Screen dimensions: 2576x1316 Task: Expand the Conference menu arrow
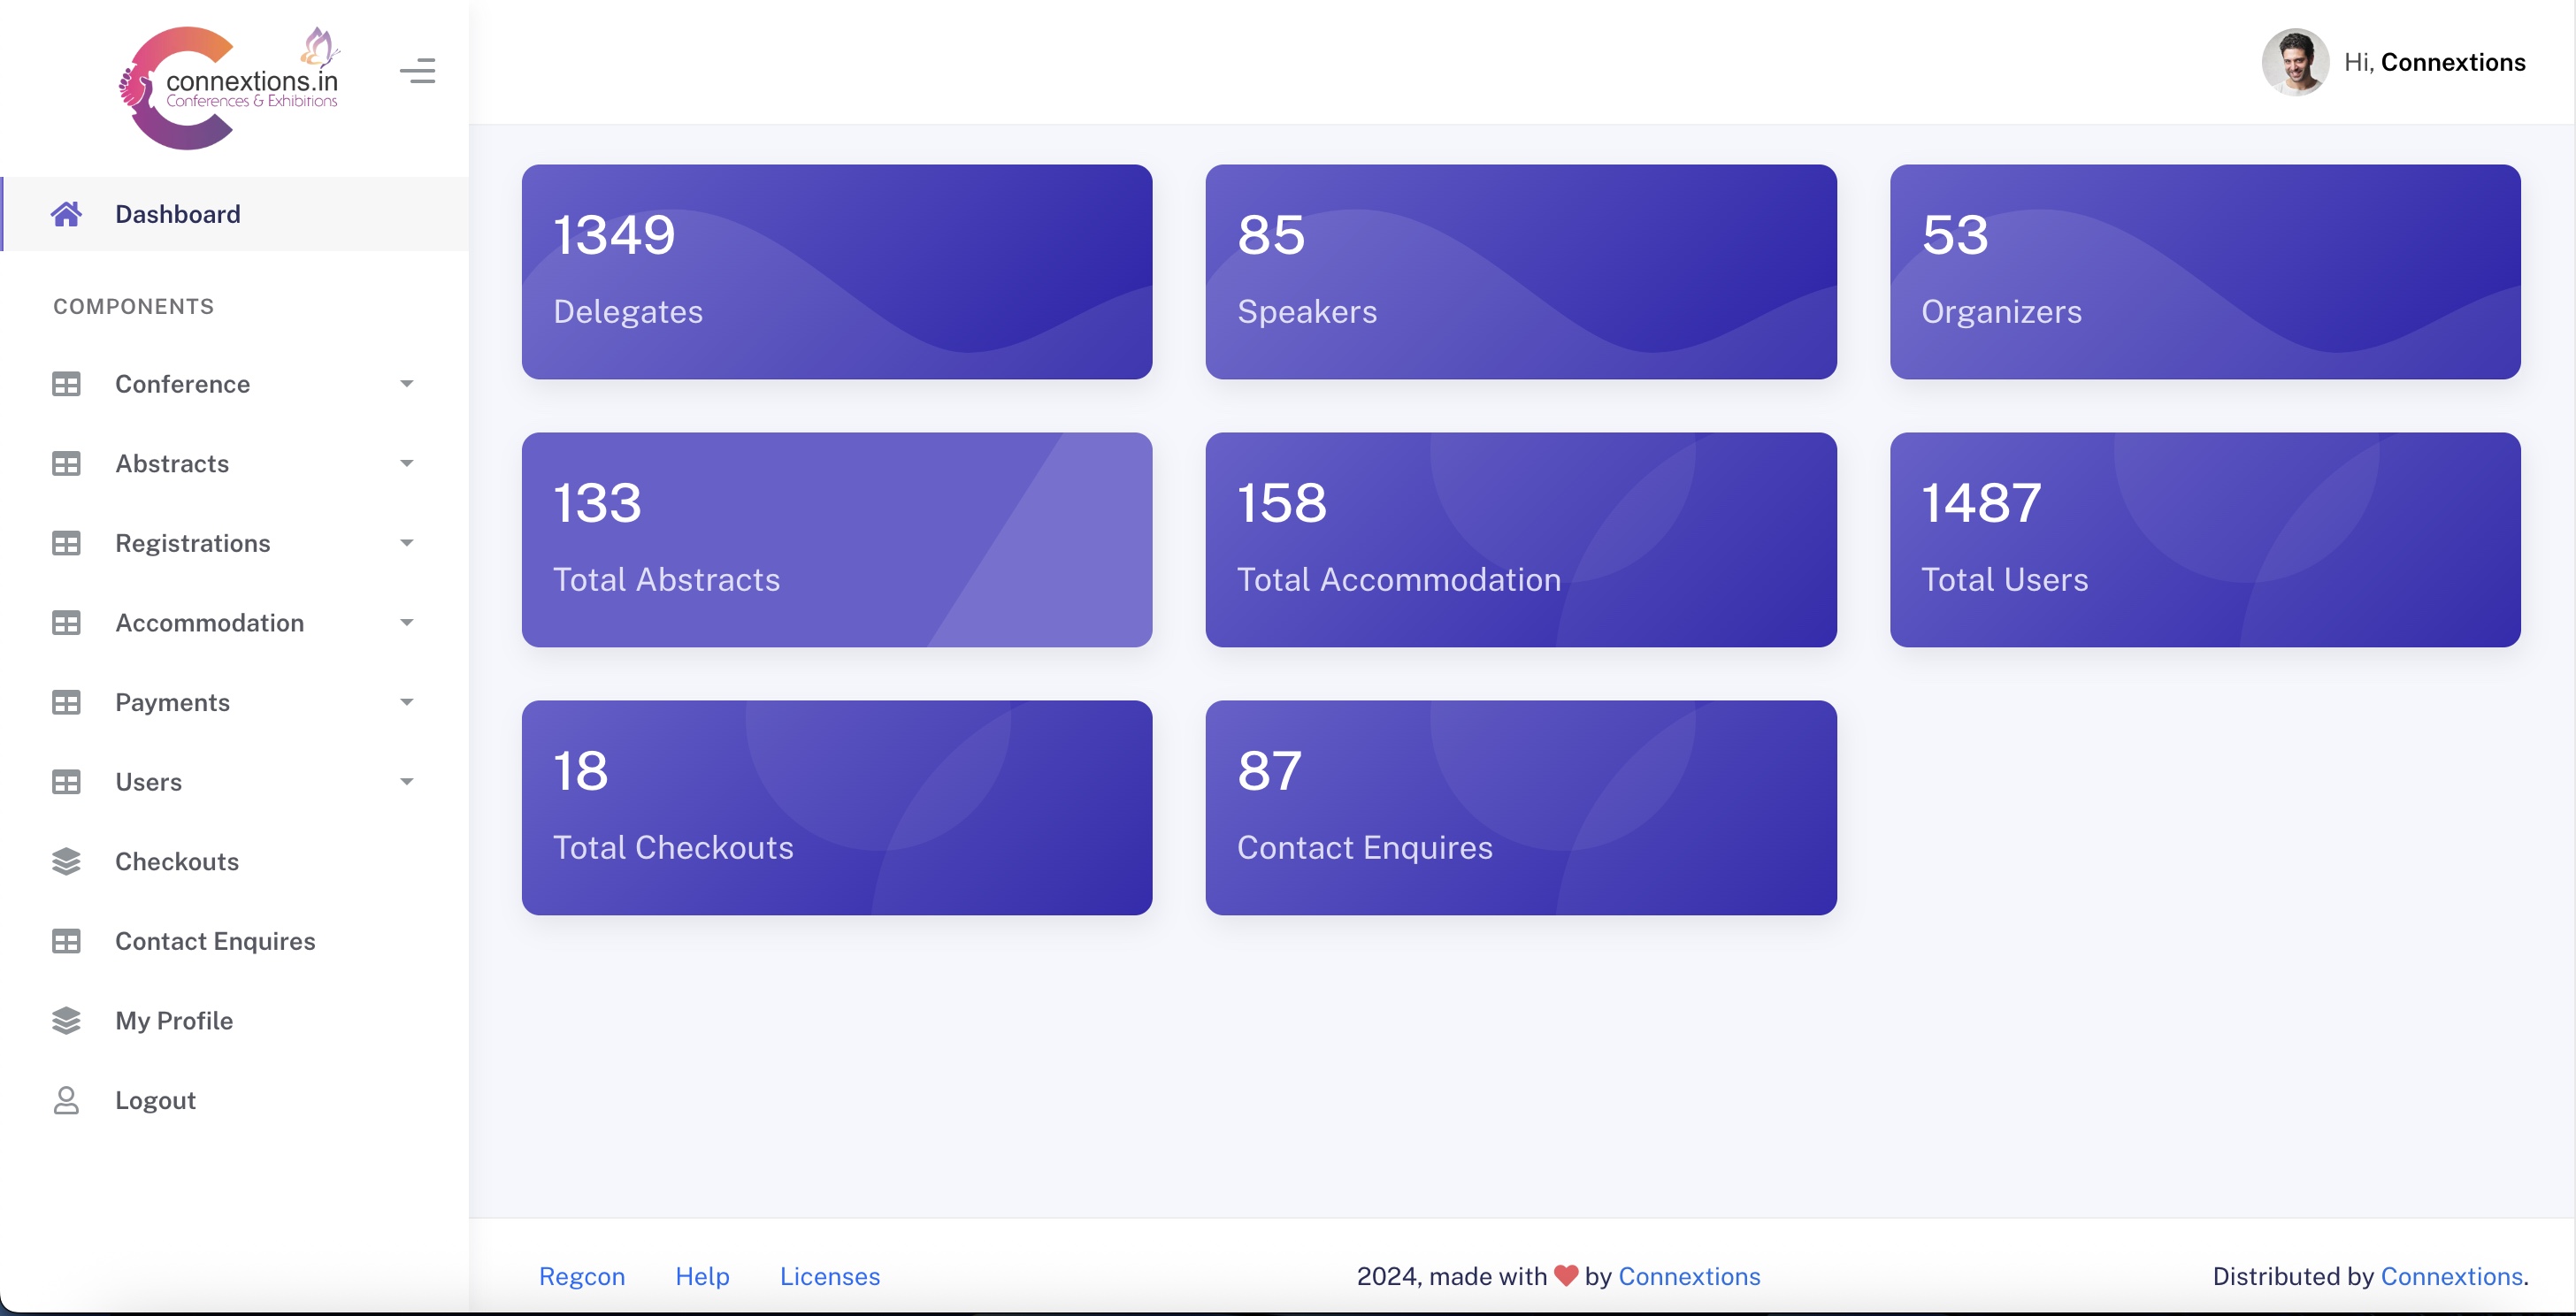pyautogui.click(x=406, y=384)
